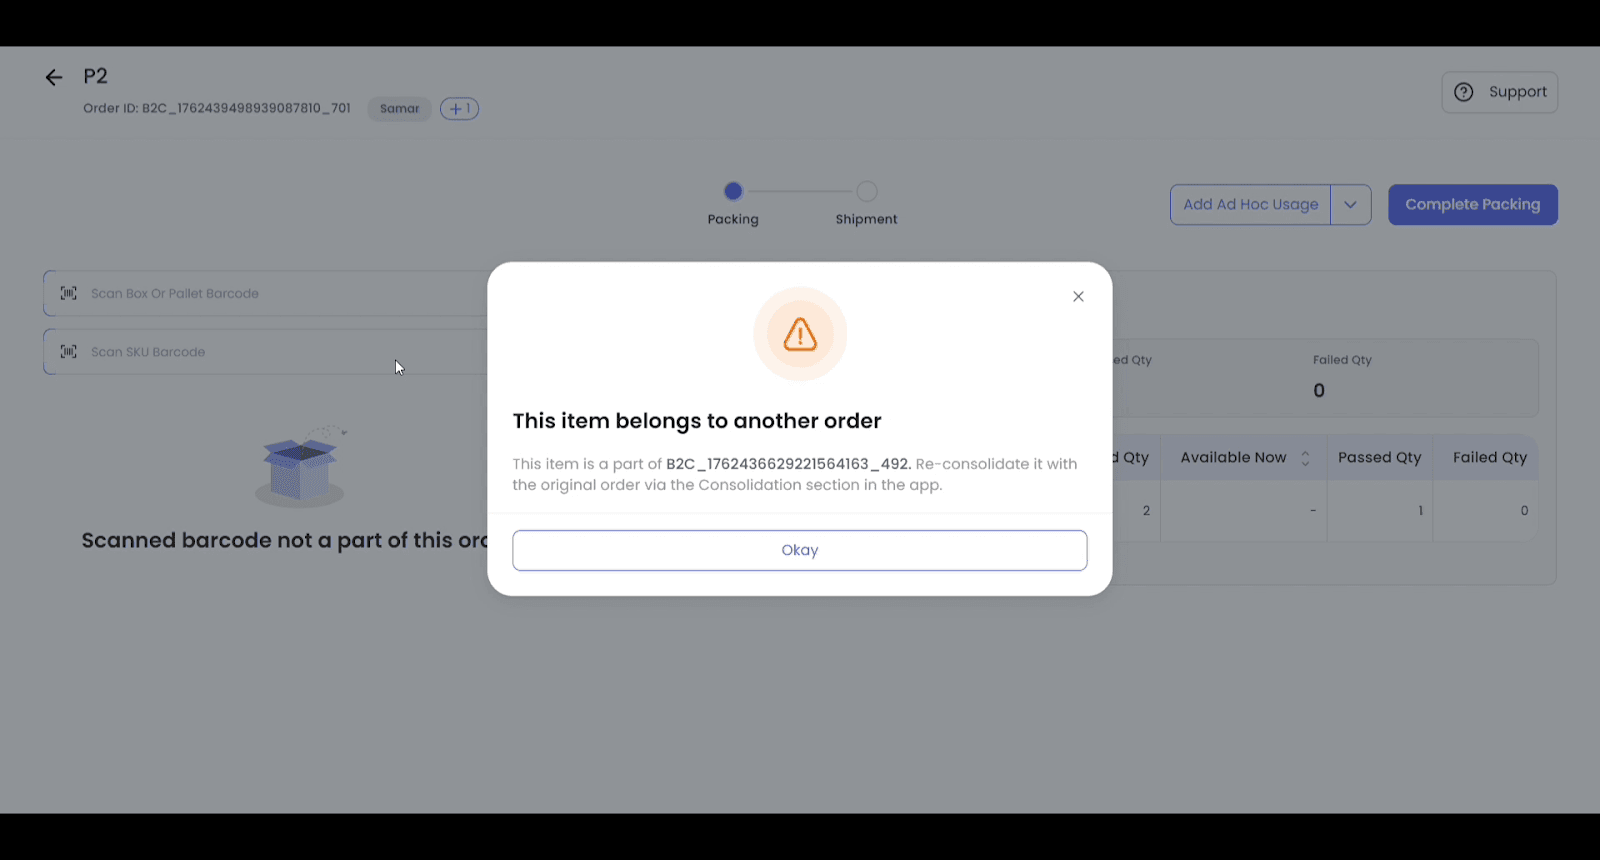Image resolution: width=1600 pixels, height=860 pixels.
Task: Click Add Ad Hoc Usage button
Action: click(x=1250, y=205)
